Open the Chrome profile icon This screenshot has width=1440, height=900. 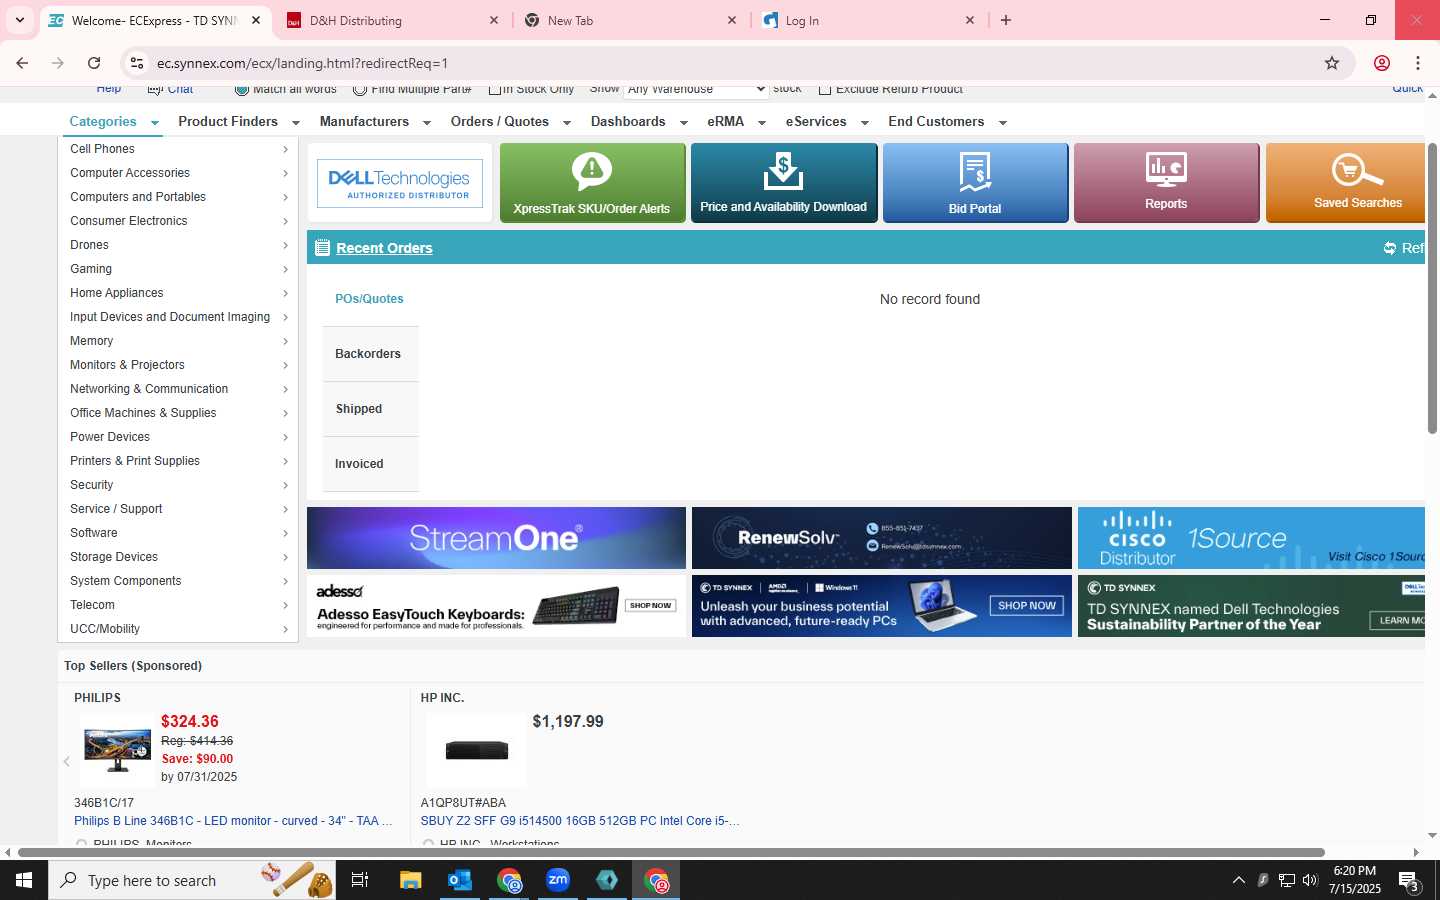click(1382, 63)
